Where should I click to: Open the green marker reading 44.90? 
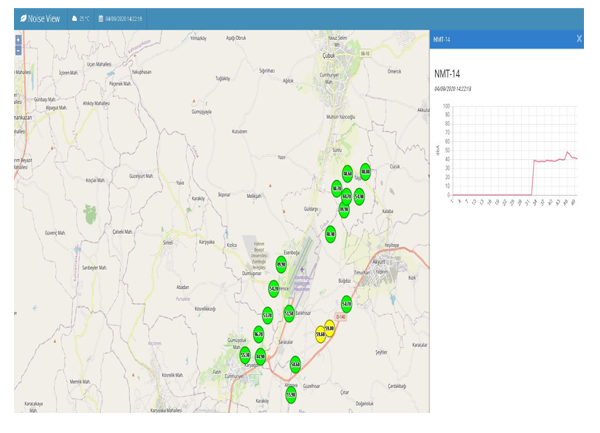pyautogui.click(x=260, y=357)
